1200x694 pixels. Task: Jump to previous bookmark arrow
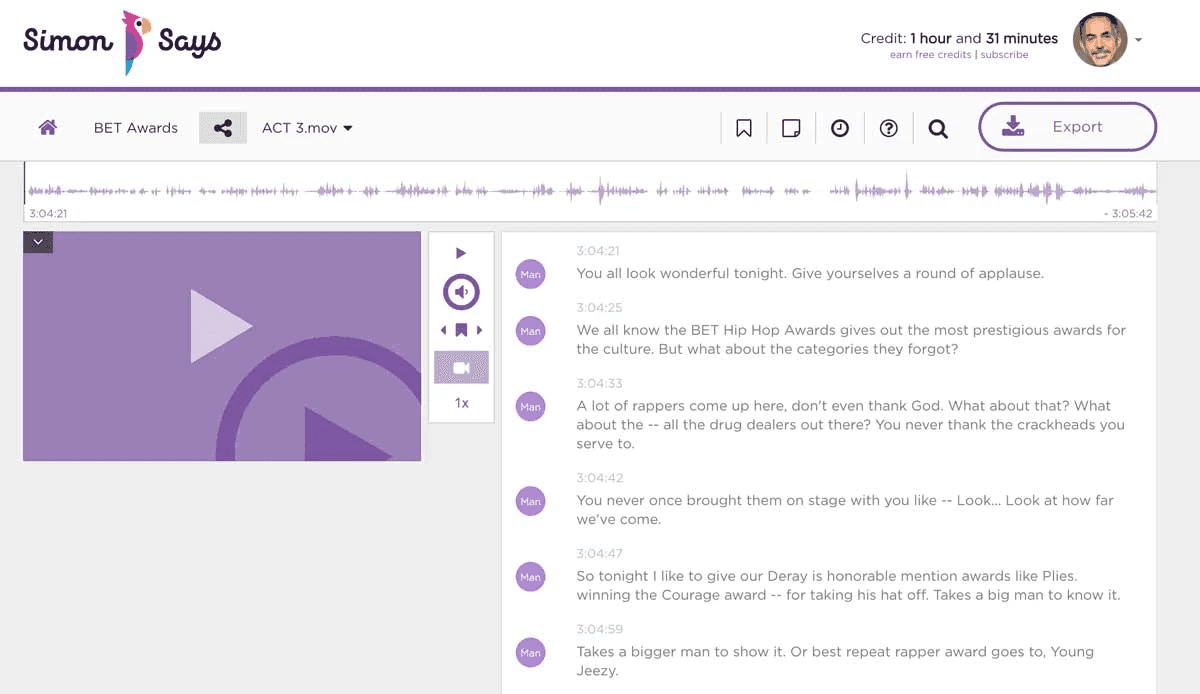[x=444, y=330]
